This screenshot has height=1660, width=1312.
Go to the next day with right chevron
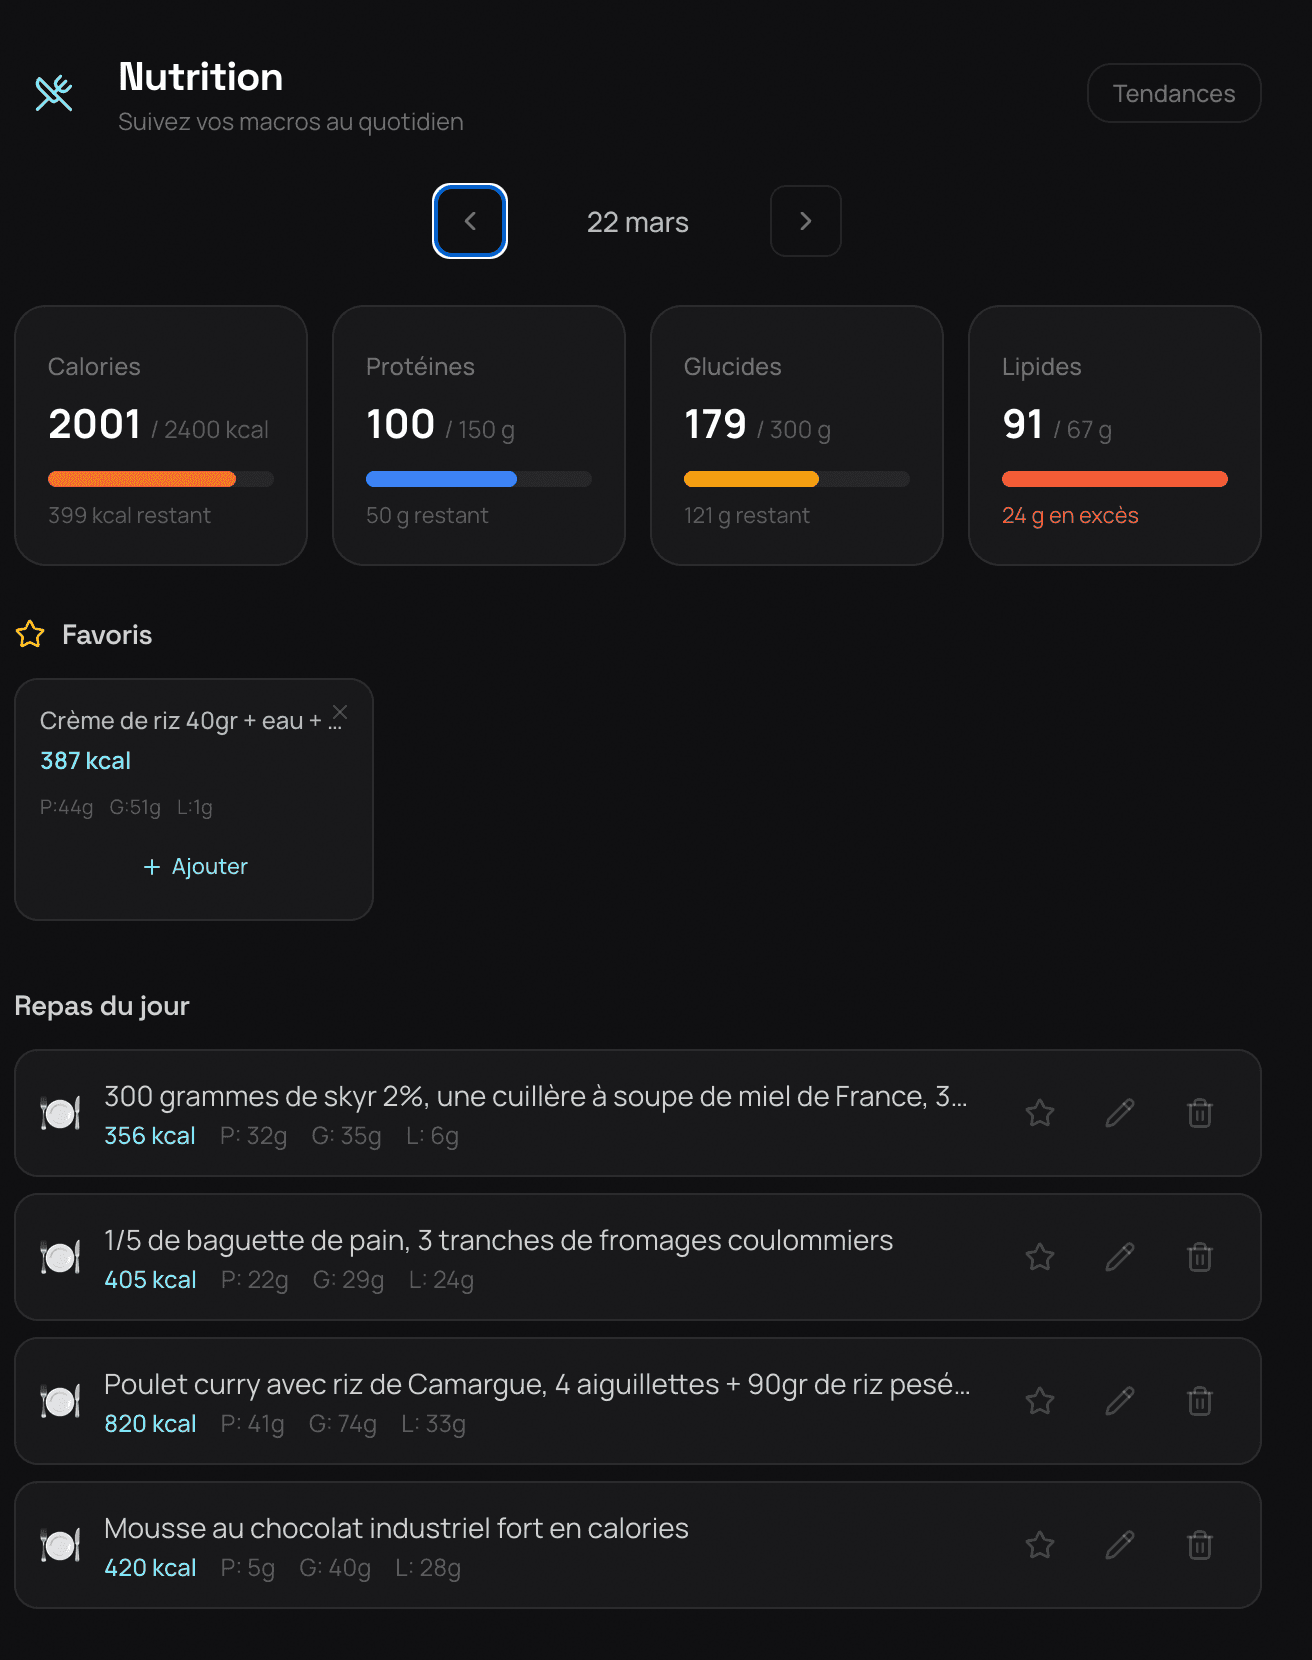[x=805, y=221]
